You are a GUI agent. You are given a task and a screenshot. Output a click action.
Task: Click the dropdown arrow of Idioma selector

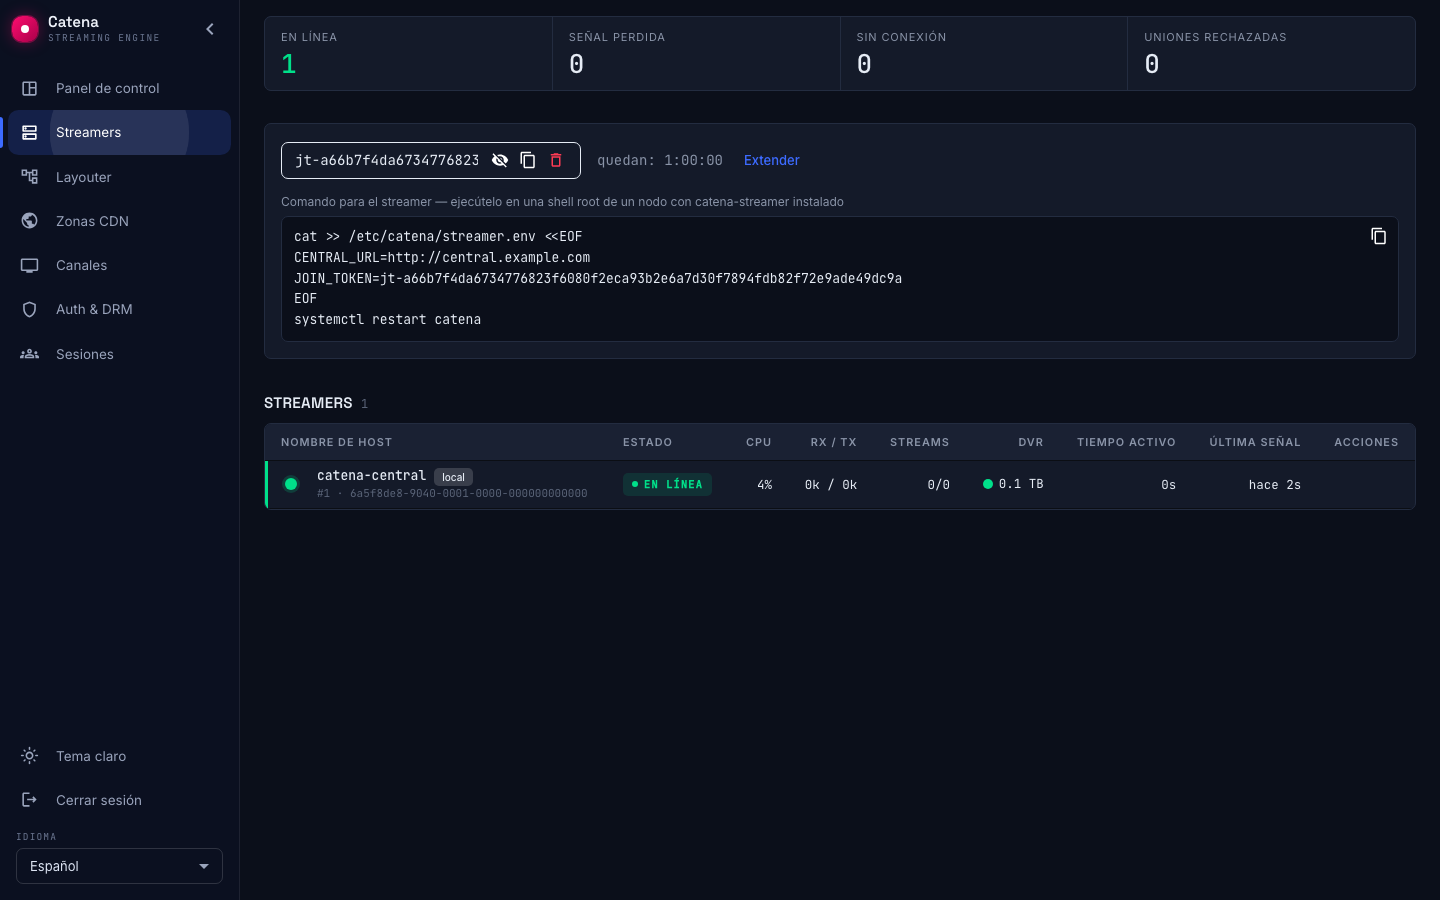coord(204,866)
